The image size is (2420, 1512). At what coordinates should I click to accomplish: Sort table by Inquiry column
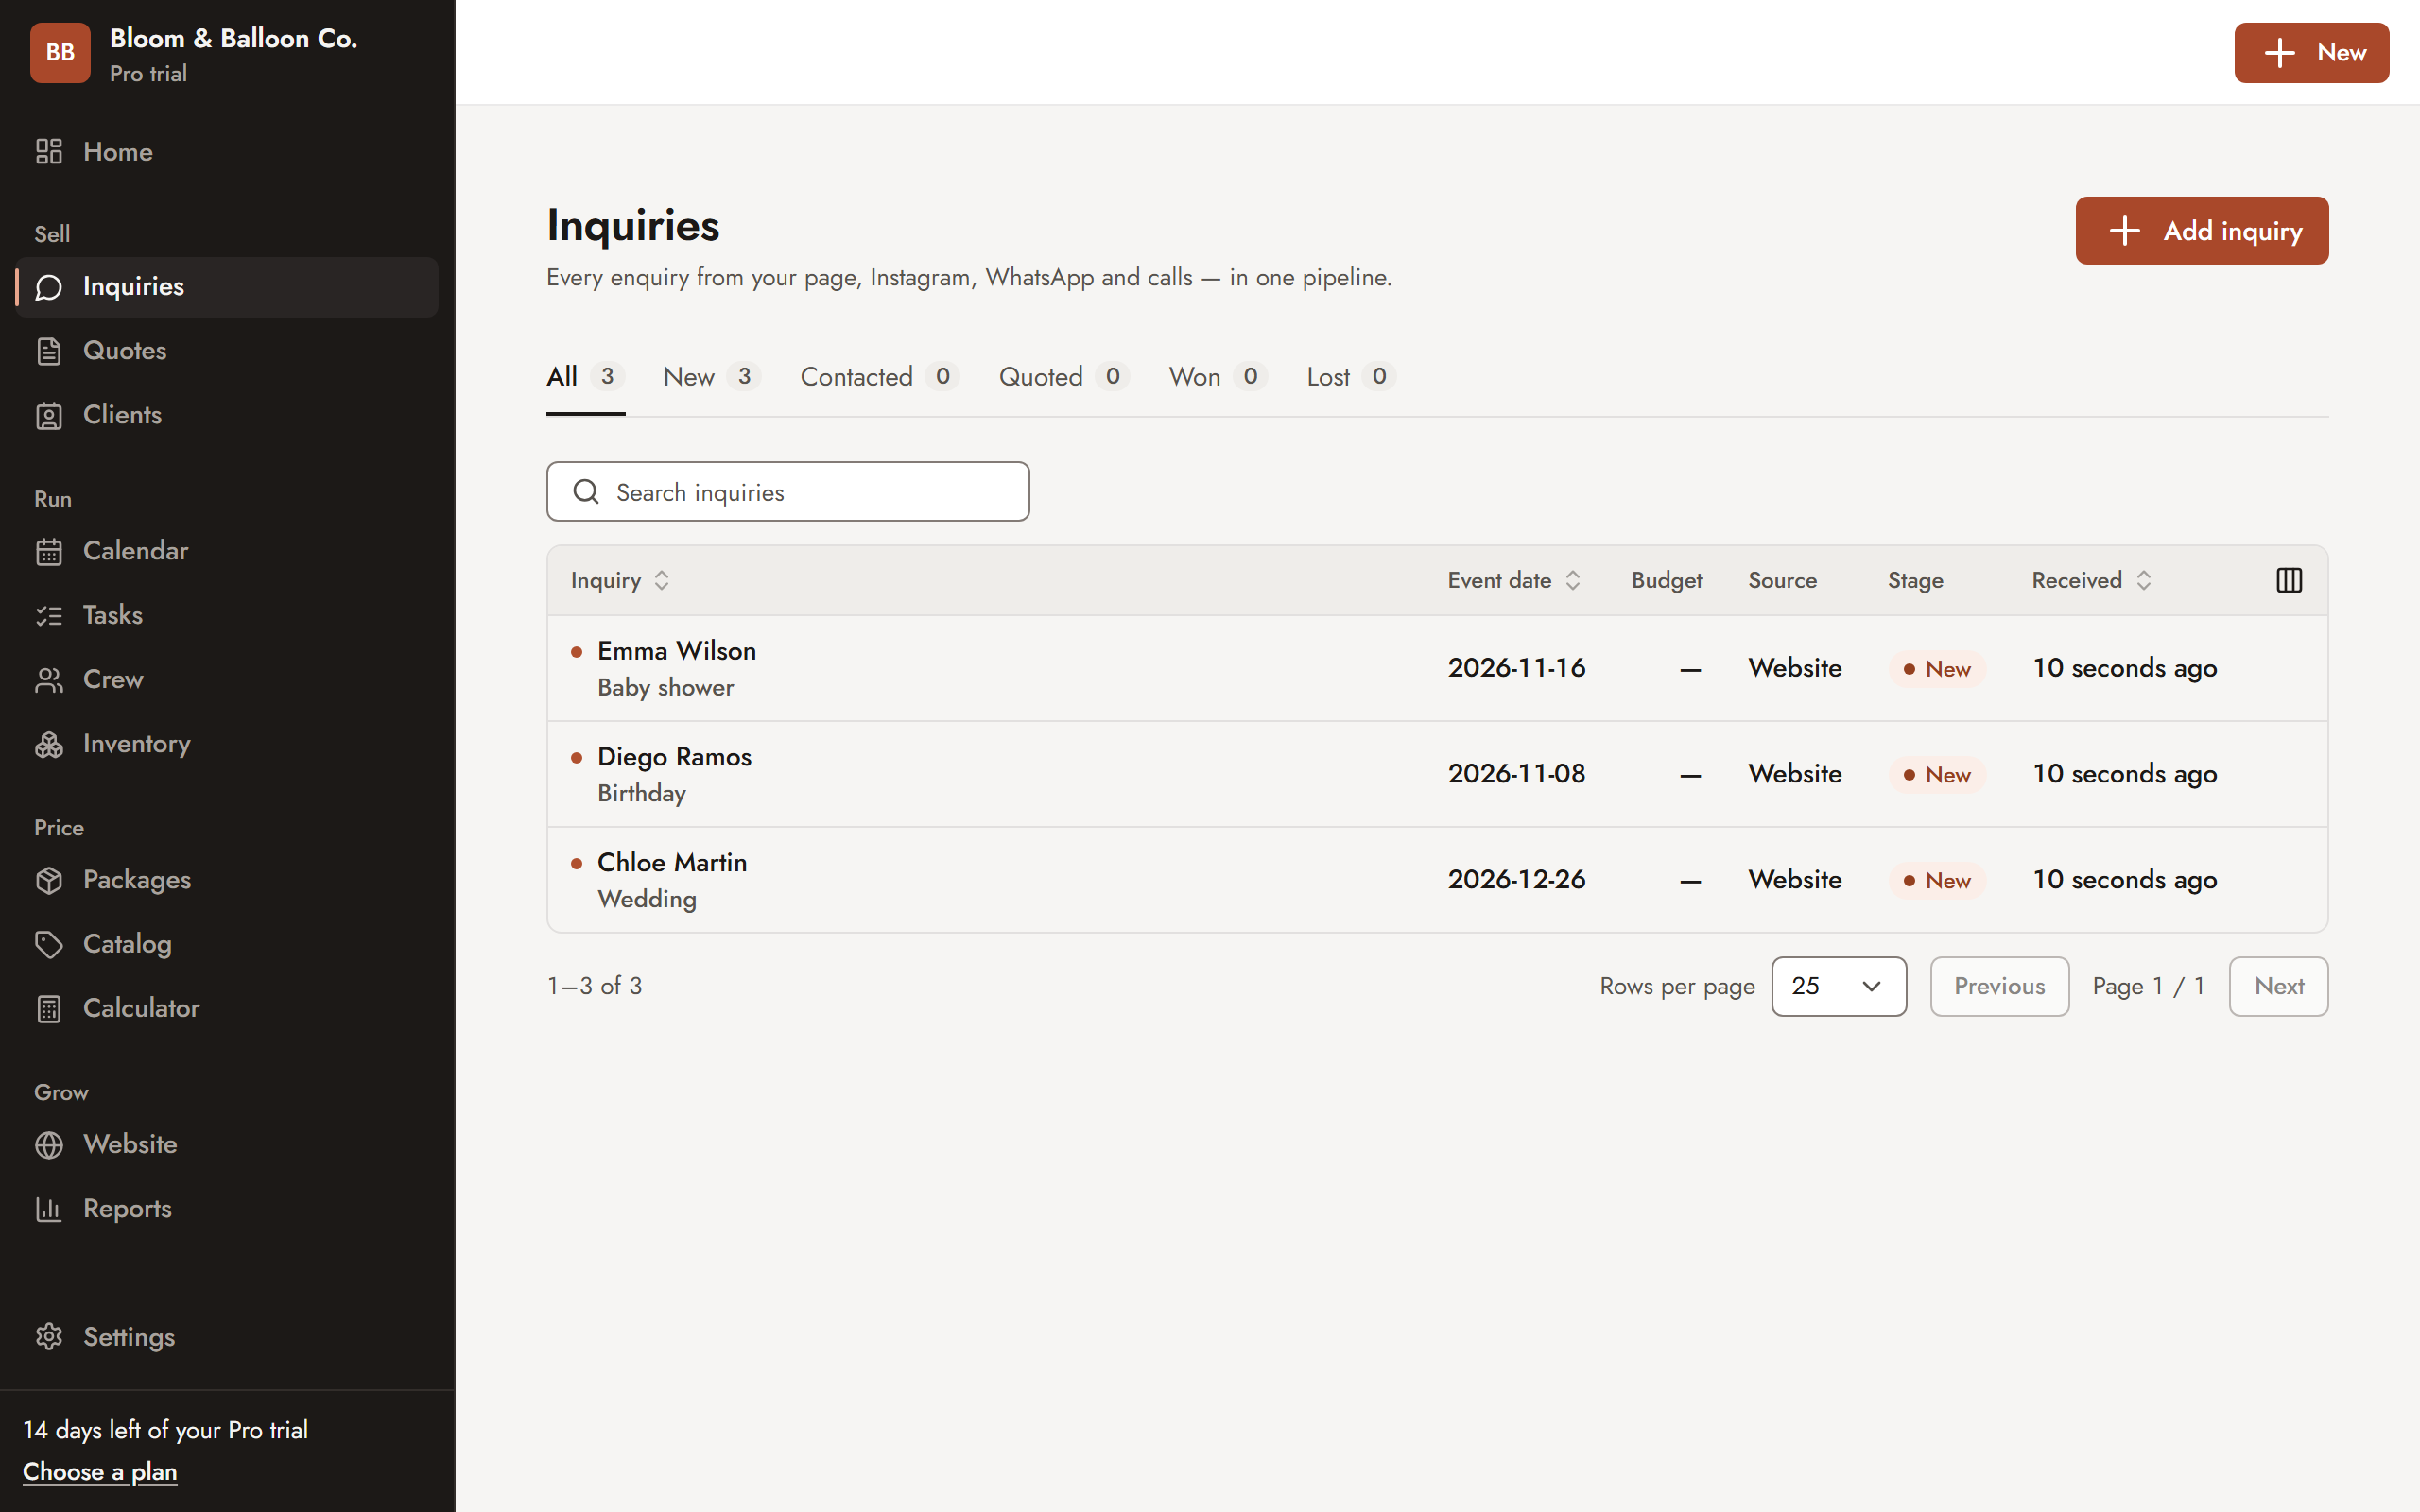[x=620, y=580]
